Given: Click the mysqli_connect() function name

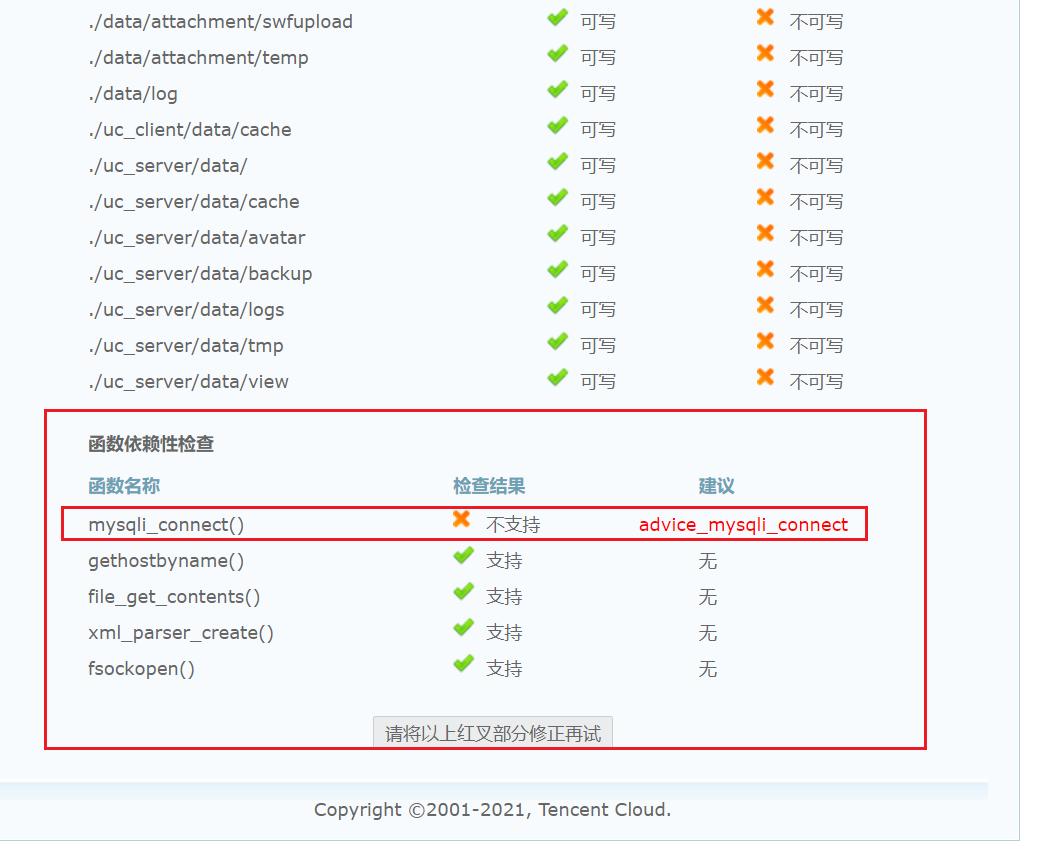Looking at the screenshot, I should pos(166,525).
